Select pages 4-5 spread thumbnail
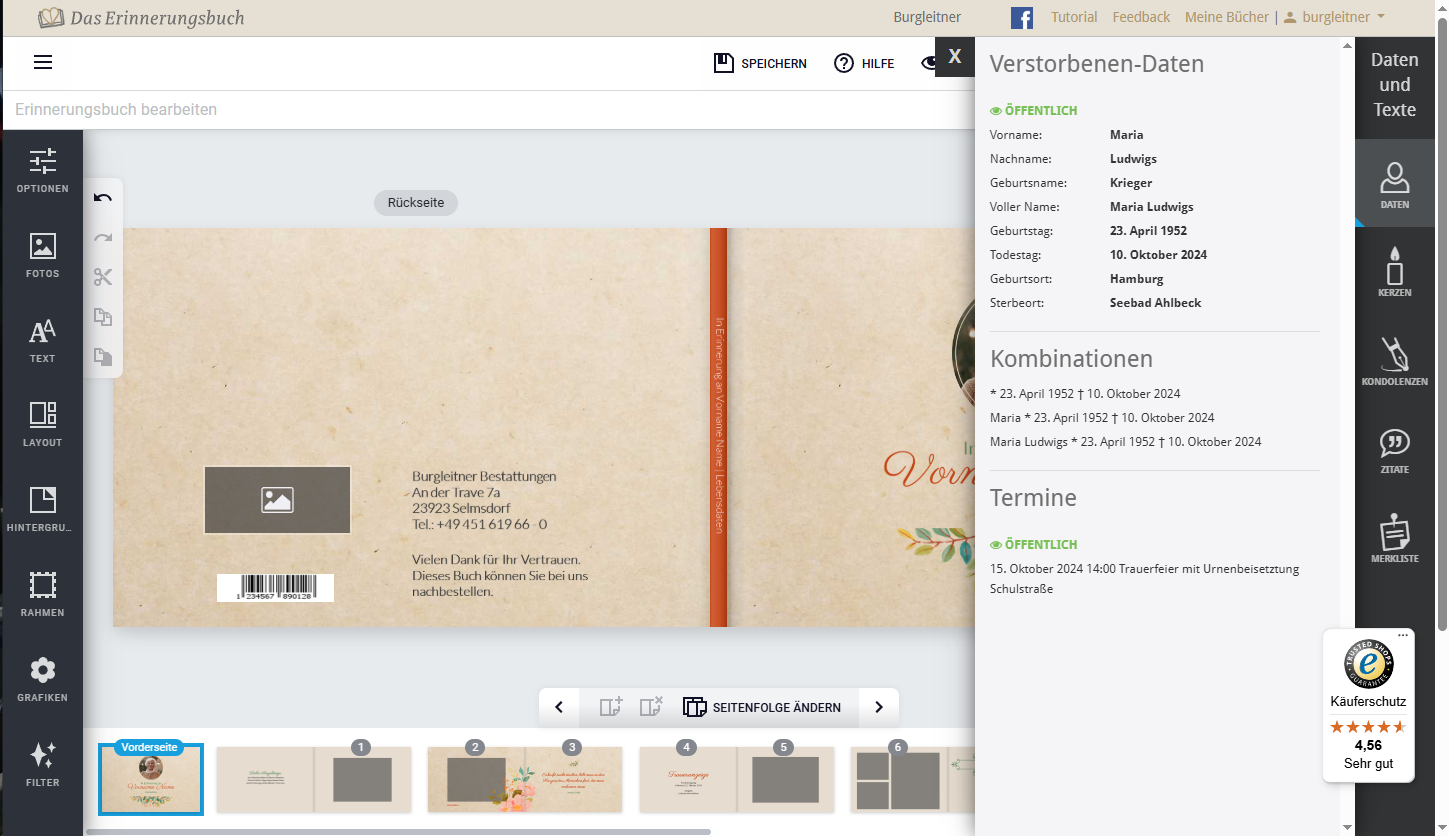Image resolution: width=1449 pixels, height=836 pixels. (x=736, y=780)
